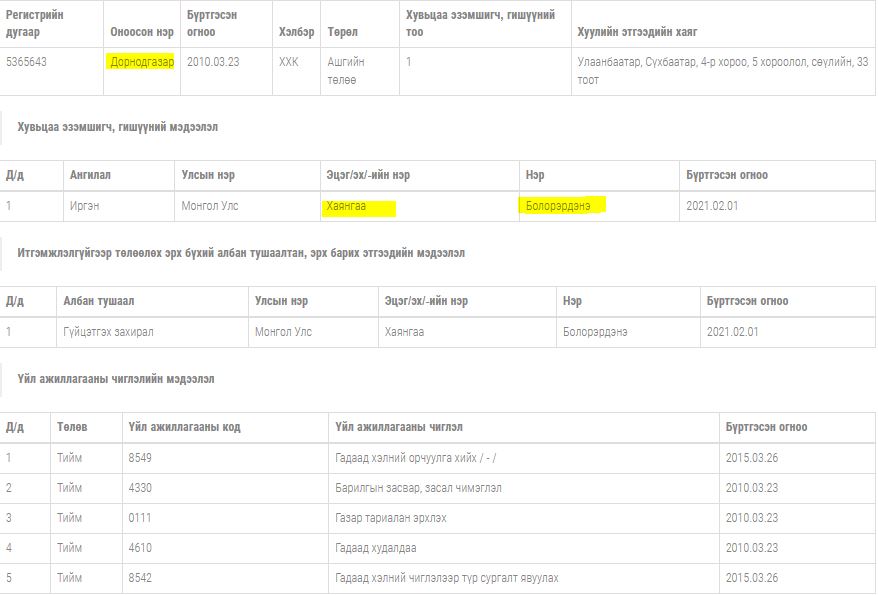Click the Албан тушаал column header
878x595 pixels.
pos(99,301)
